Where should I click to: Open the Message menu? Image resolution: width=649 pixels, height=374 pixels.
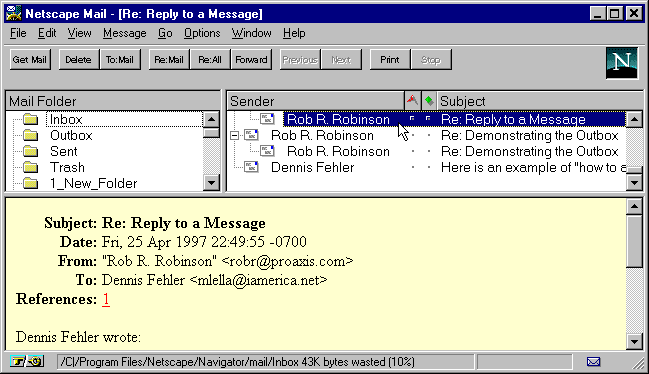125,33
